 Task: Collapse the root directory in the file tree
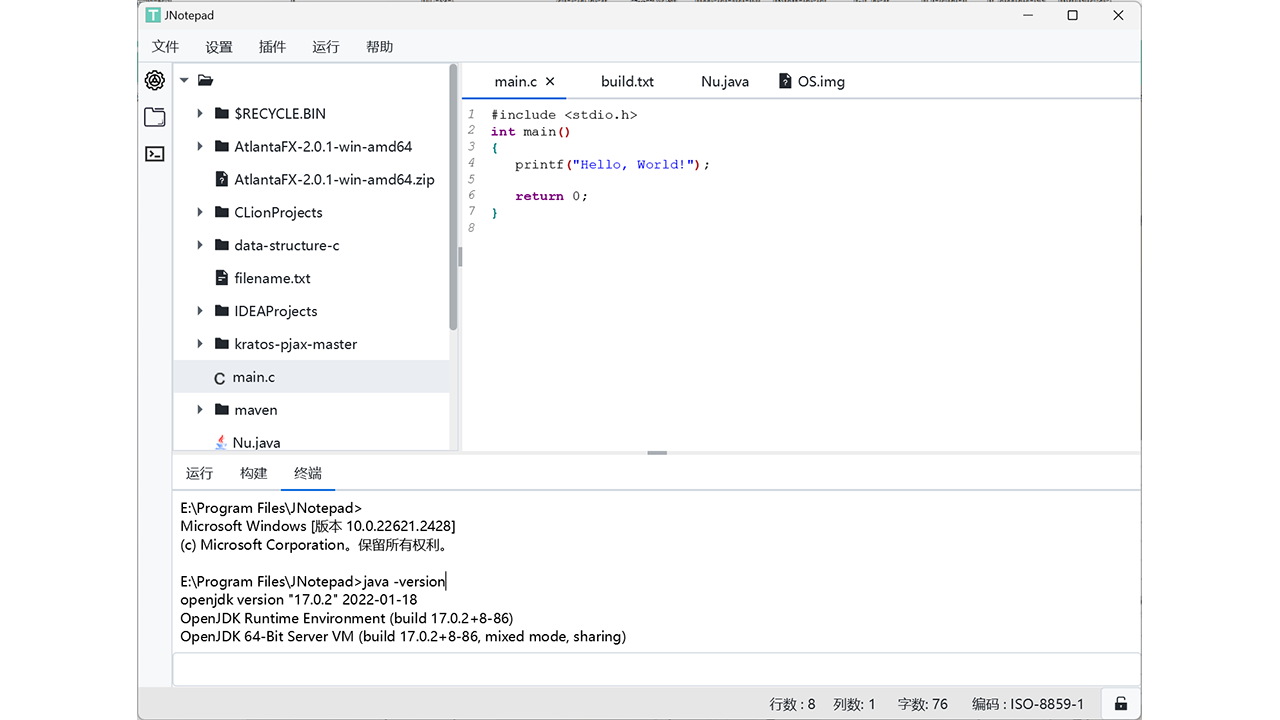[184, 80]
